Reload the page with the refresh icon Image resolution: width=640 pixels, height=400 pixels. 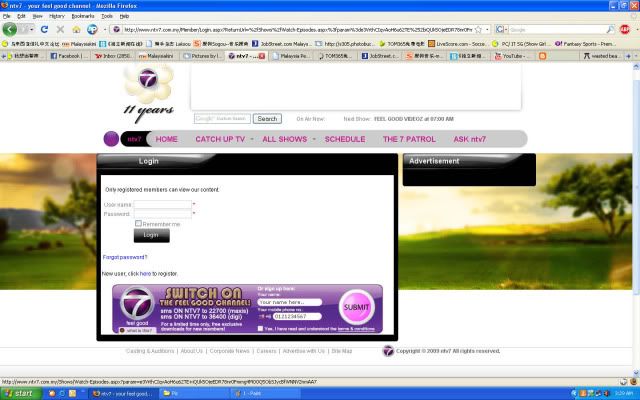pyautogui.click(x=44, y=29)
